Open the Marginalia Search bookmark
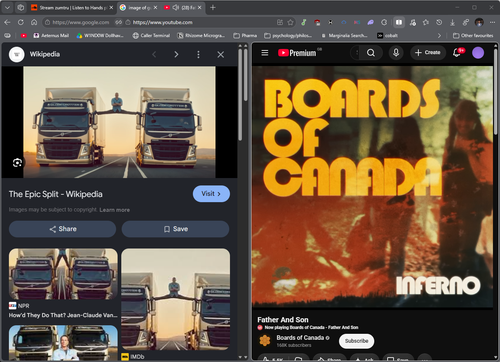 tap(344, 35)
